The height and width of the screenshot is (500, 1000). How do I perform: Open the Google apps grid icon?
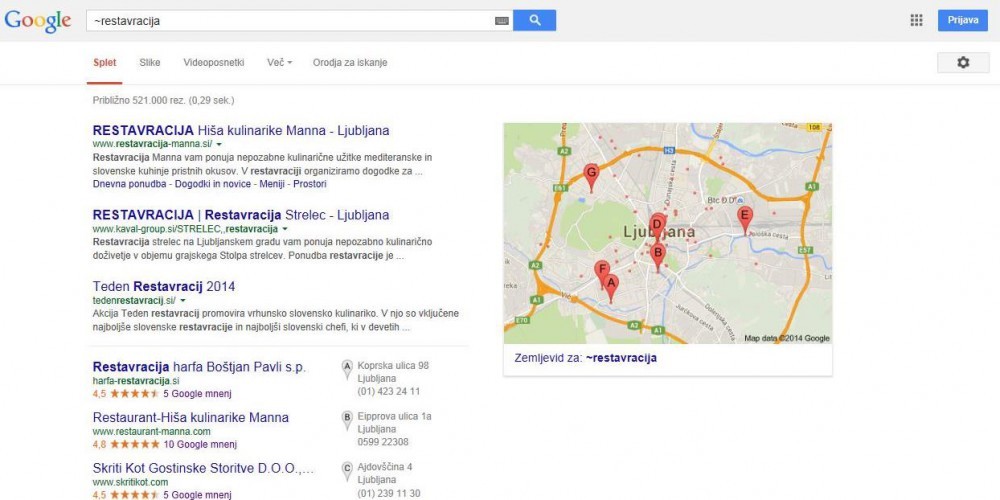916,20
